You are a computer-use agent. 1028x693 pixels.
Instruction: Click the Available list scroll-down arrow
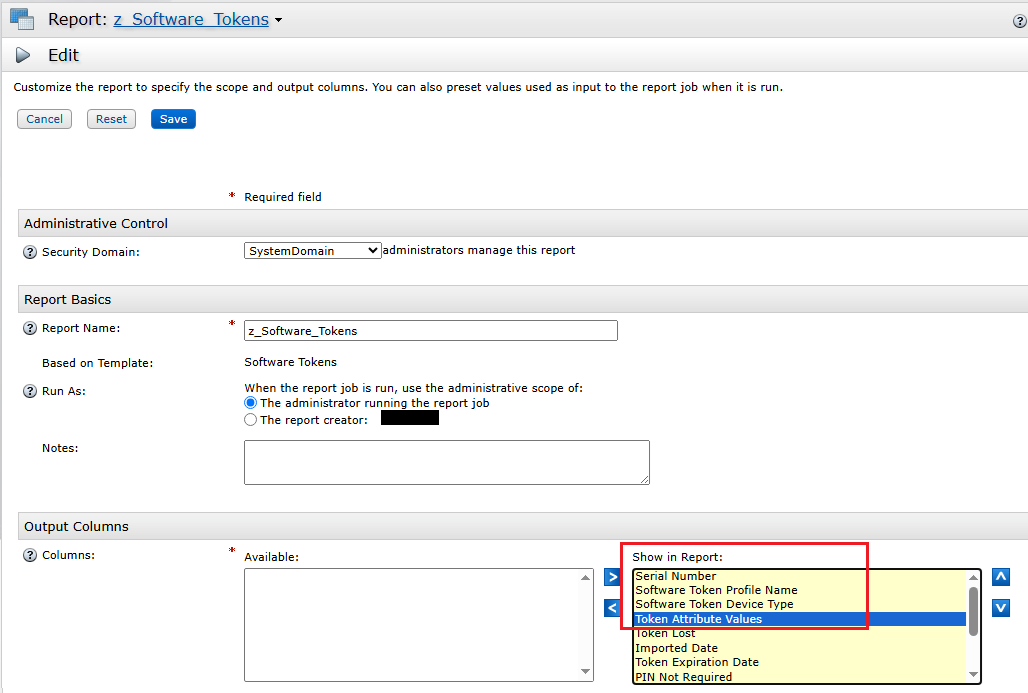[x=585, y=672]
